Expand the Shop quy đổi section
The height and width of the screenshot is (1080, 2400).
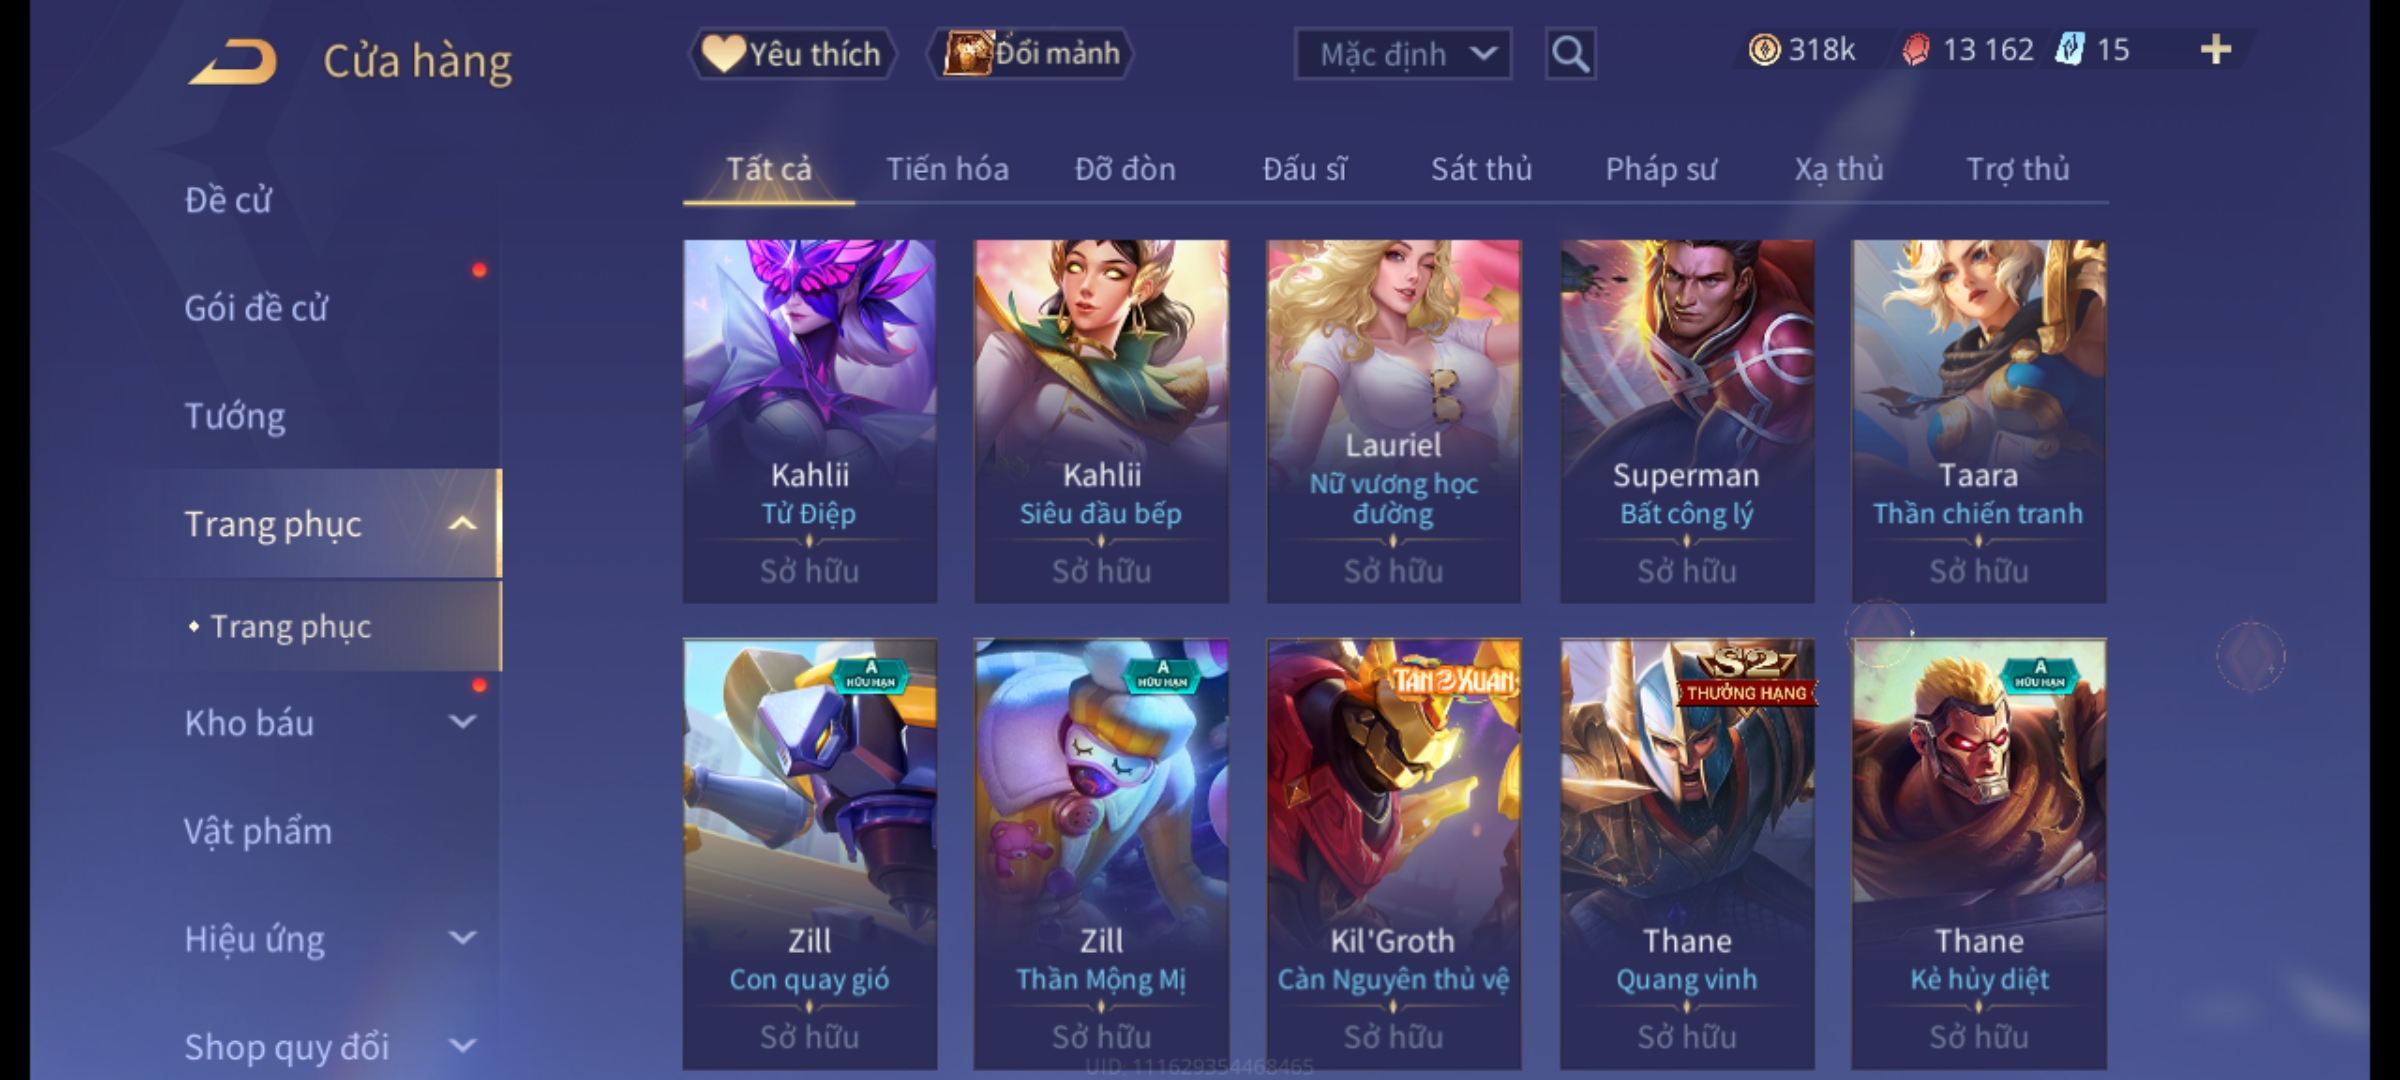tap(462, 1046)
